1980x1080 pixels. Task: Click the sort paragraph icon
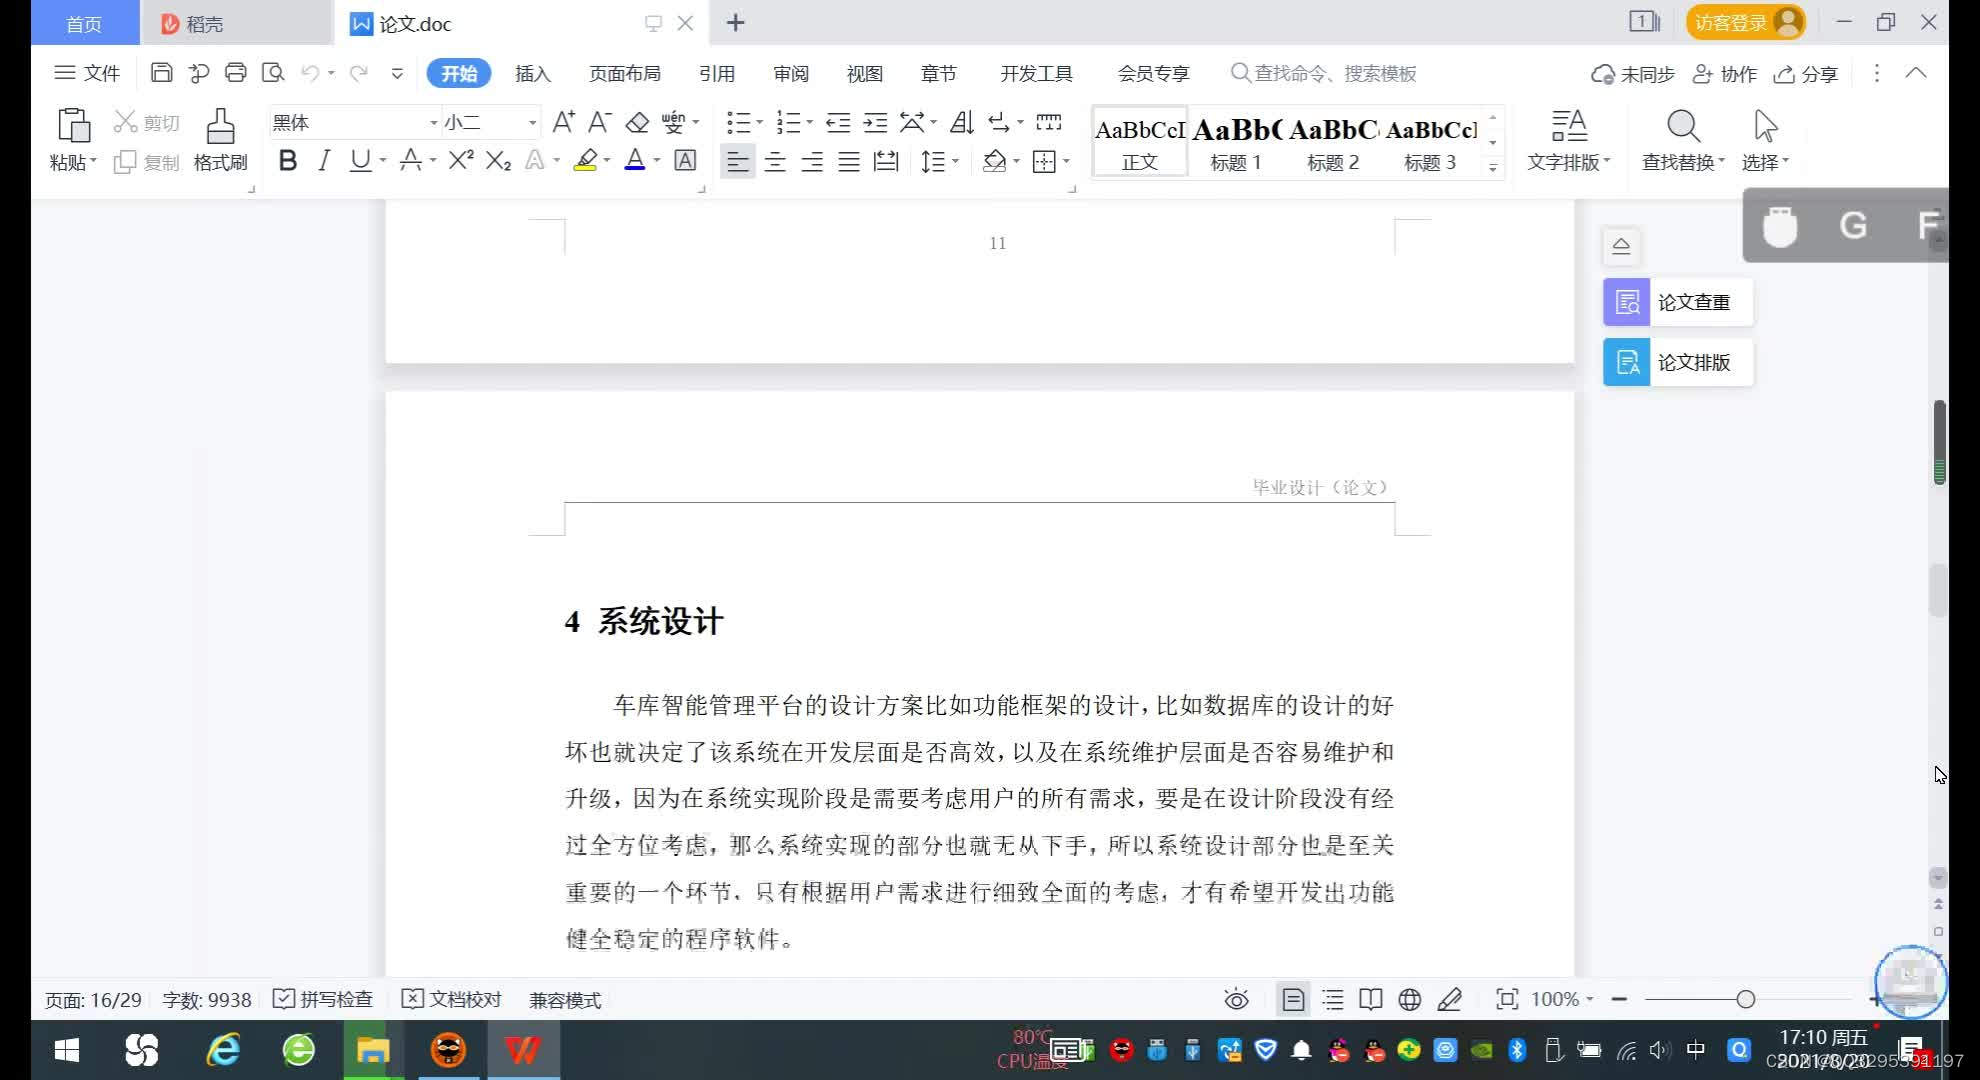(x=961, y=122)
